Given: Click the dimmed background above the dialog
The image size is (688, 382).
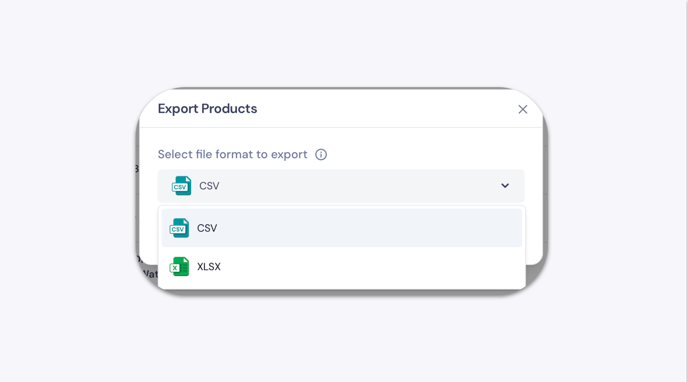Looking at the screenshot, I should coord(342,42).
